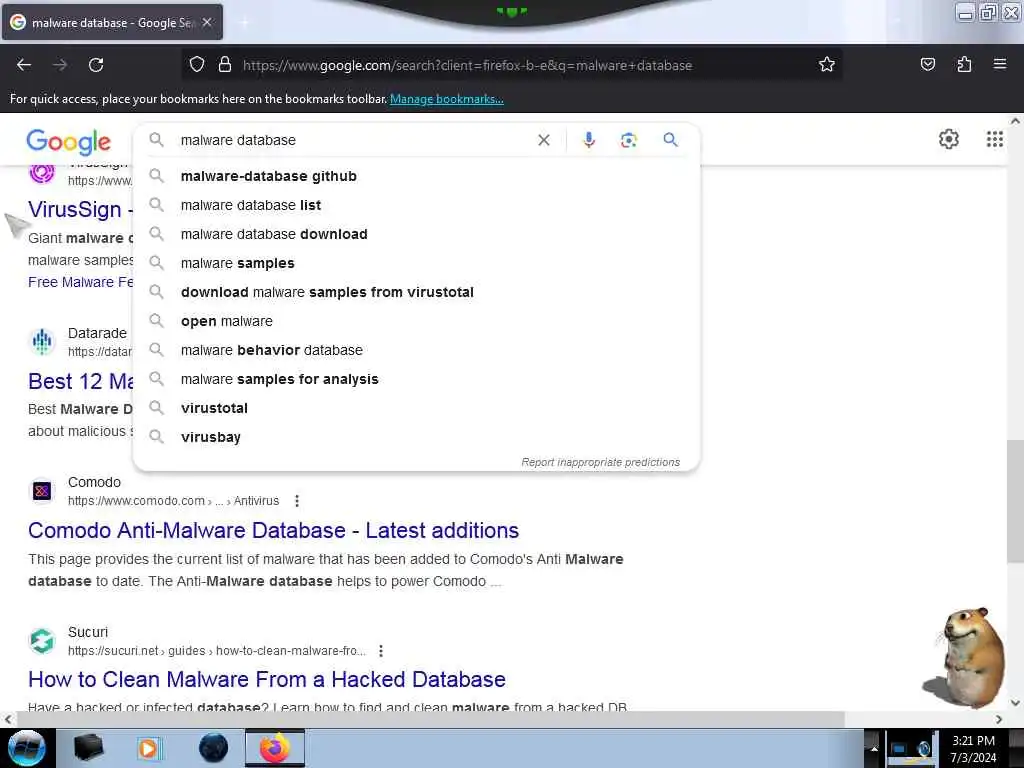1024x768 pixels.
Task: Open the Windows Start orb
Action: pyautogui.click(x=26, y=748)
